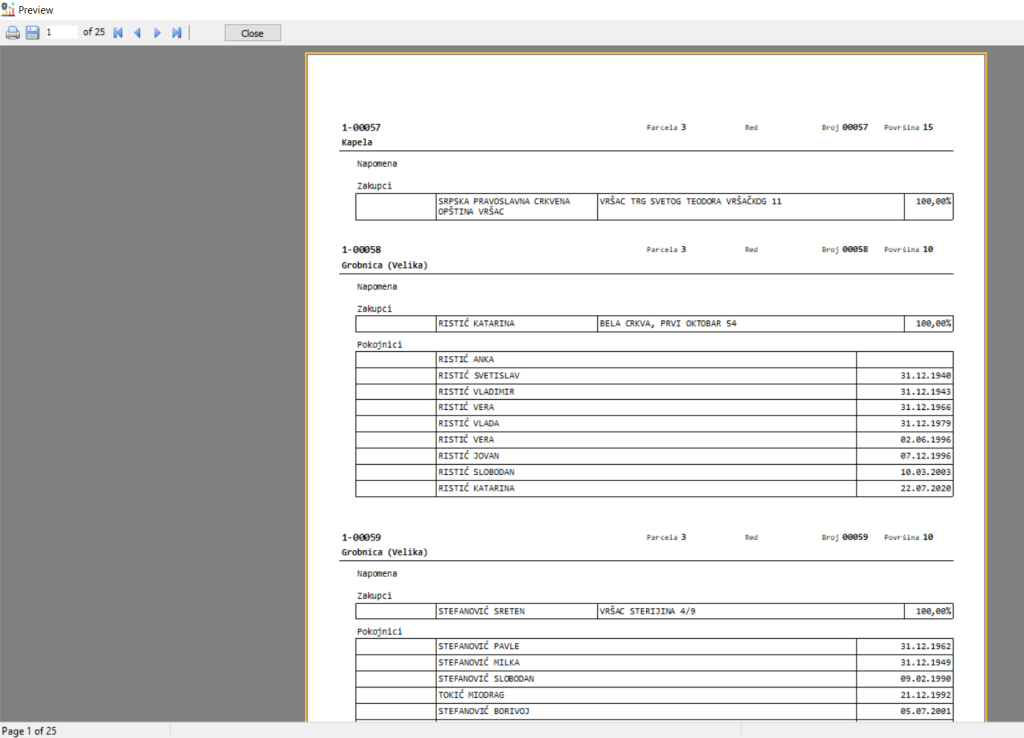Viewport: 1024px width, 738px height.
Task: Click the 'Page 1 of 25' status bar text
Action: pyautogui.click(x=30, y=731)
